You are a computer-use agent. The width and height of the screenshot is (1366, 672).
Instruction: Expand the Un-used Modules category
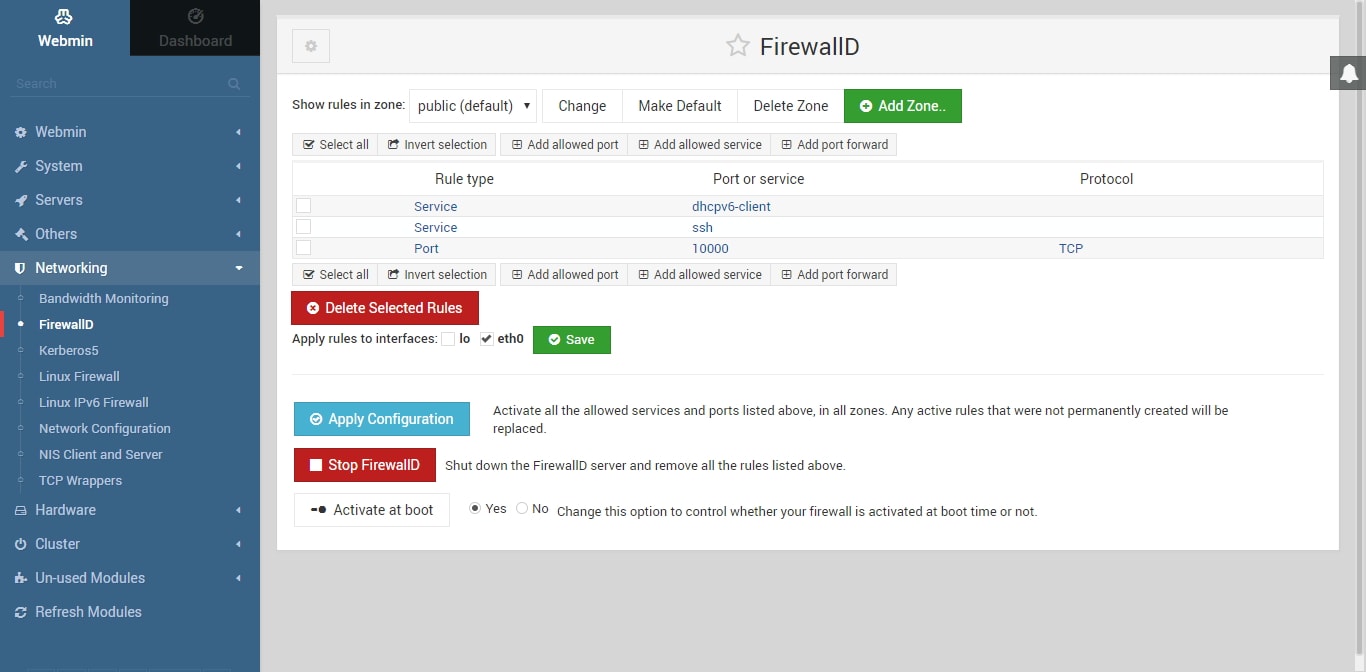pyautogui.click(x=130, y=578)
